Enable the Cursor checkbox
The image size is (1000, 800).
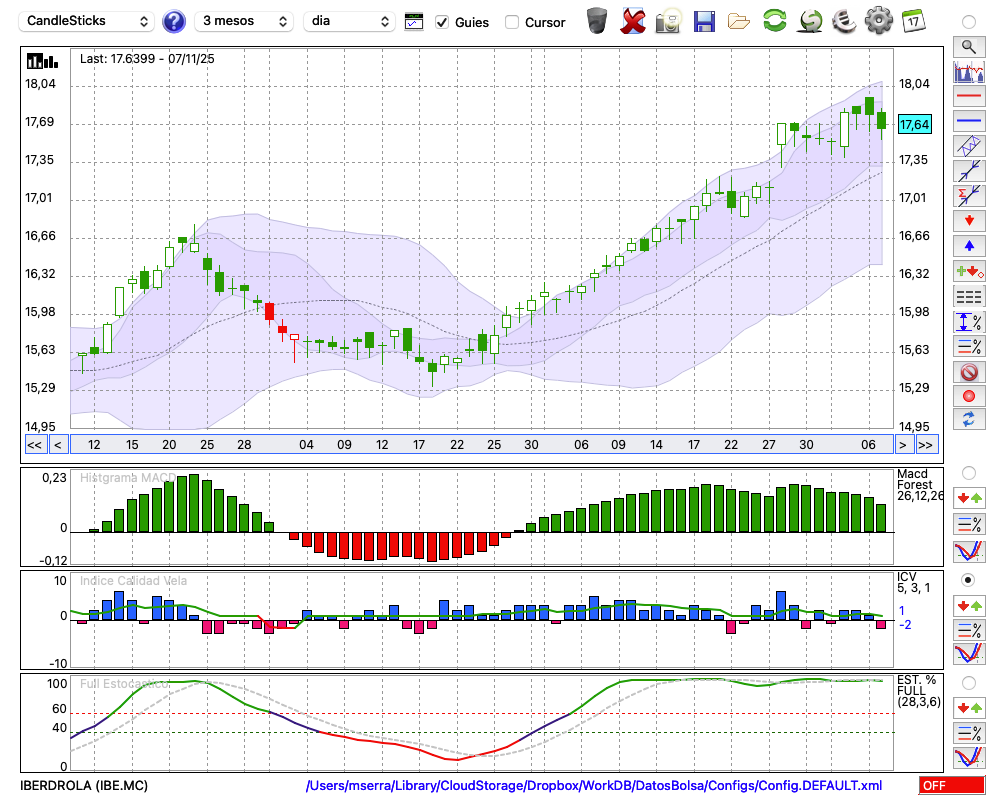(x=512, y=22)
